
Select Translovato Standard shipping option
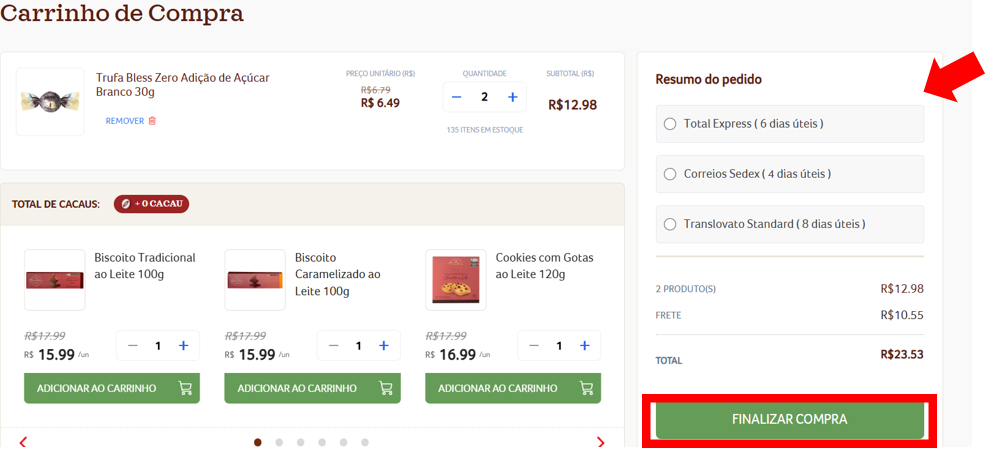(790, 224)
